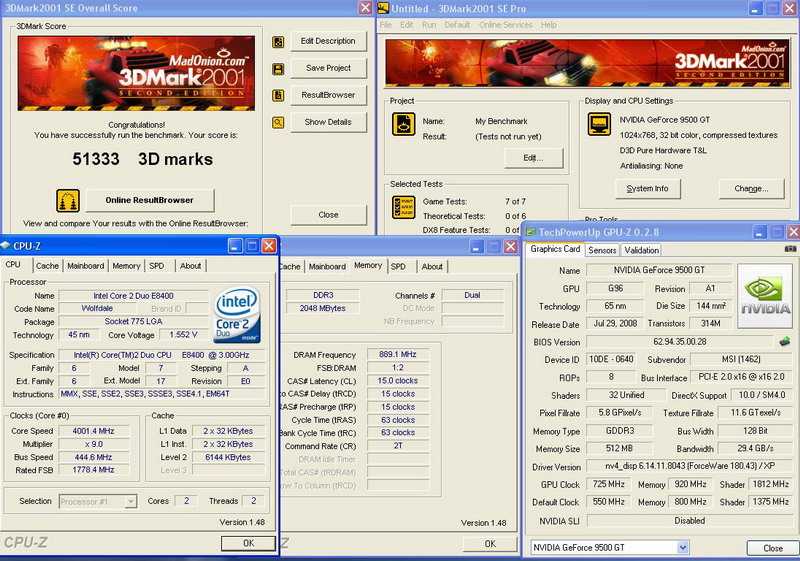Click the display monitor icon in Display settings

click(599, 124)
